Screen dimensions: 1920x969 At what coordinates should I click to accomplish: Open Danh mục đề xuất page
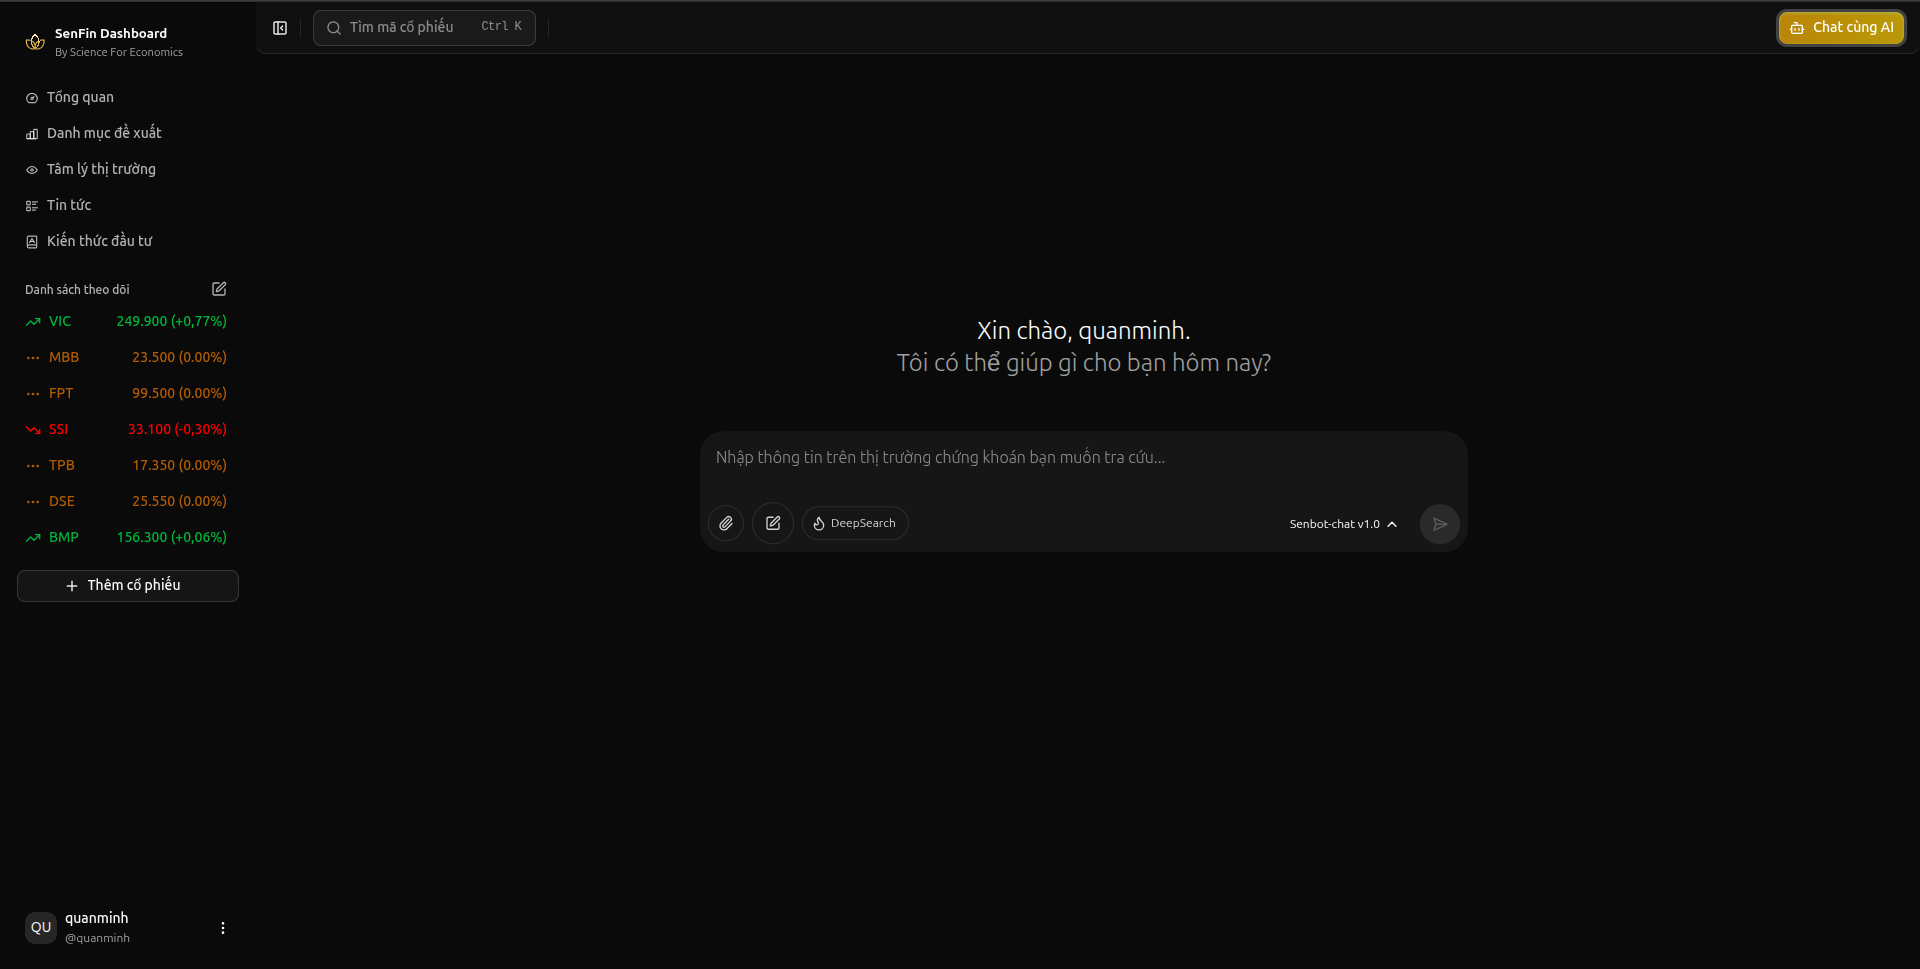[x=104, y=133]
